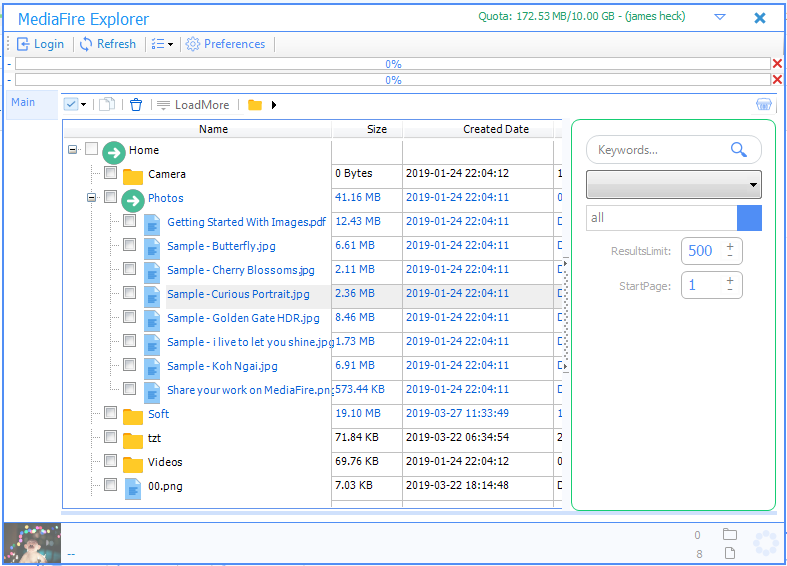Click the Getting Started With Images.pdf file icon
Image resolution: width=787 pixels, height=566 pixels.
point(152,225)
